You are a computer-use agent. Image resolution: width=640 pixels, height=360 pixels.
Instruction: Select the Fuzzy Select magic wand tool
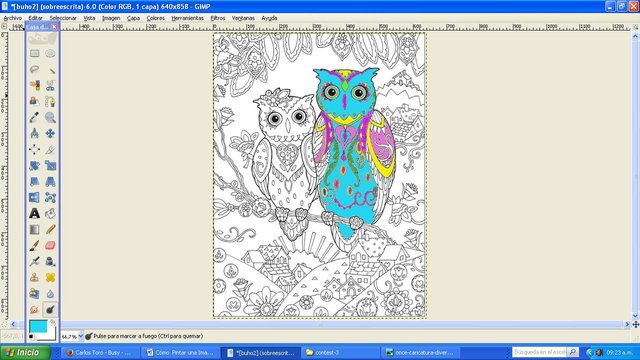point(50,69)
